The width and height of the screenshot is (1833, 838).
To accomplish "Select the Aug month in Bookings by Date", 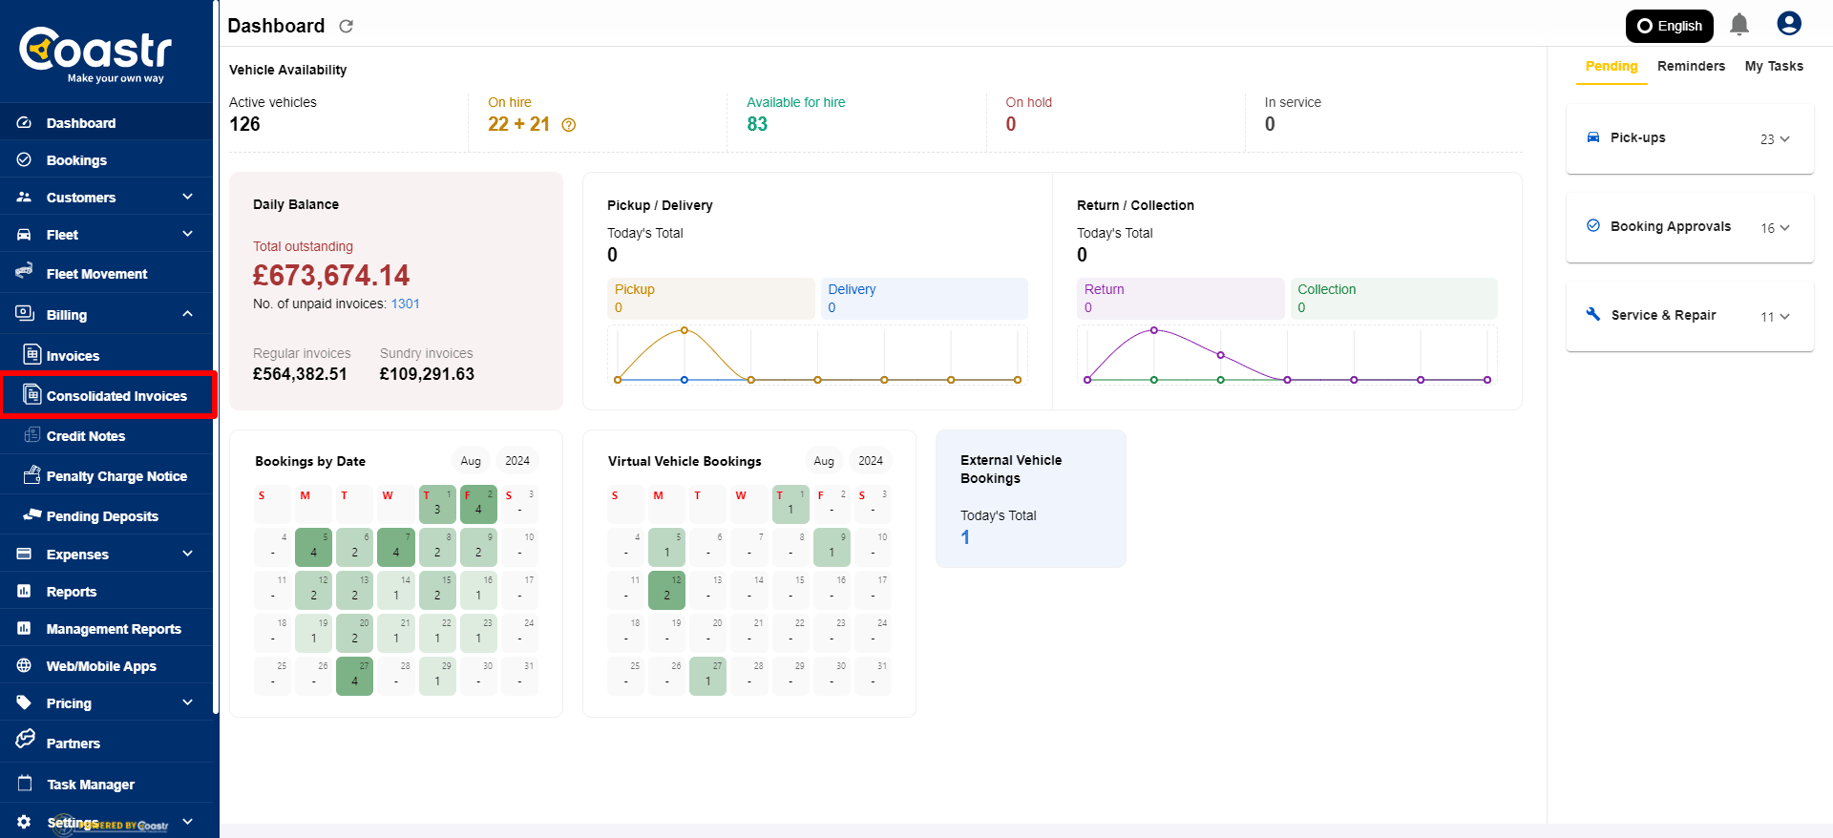I will pyautogui.click(x=470, y=461).
